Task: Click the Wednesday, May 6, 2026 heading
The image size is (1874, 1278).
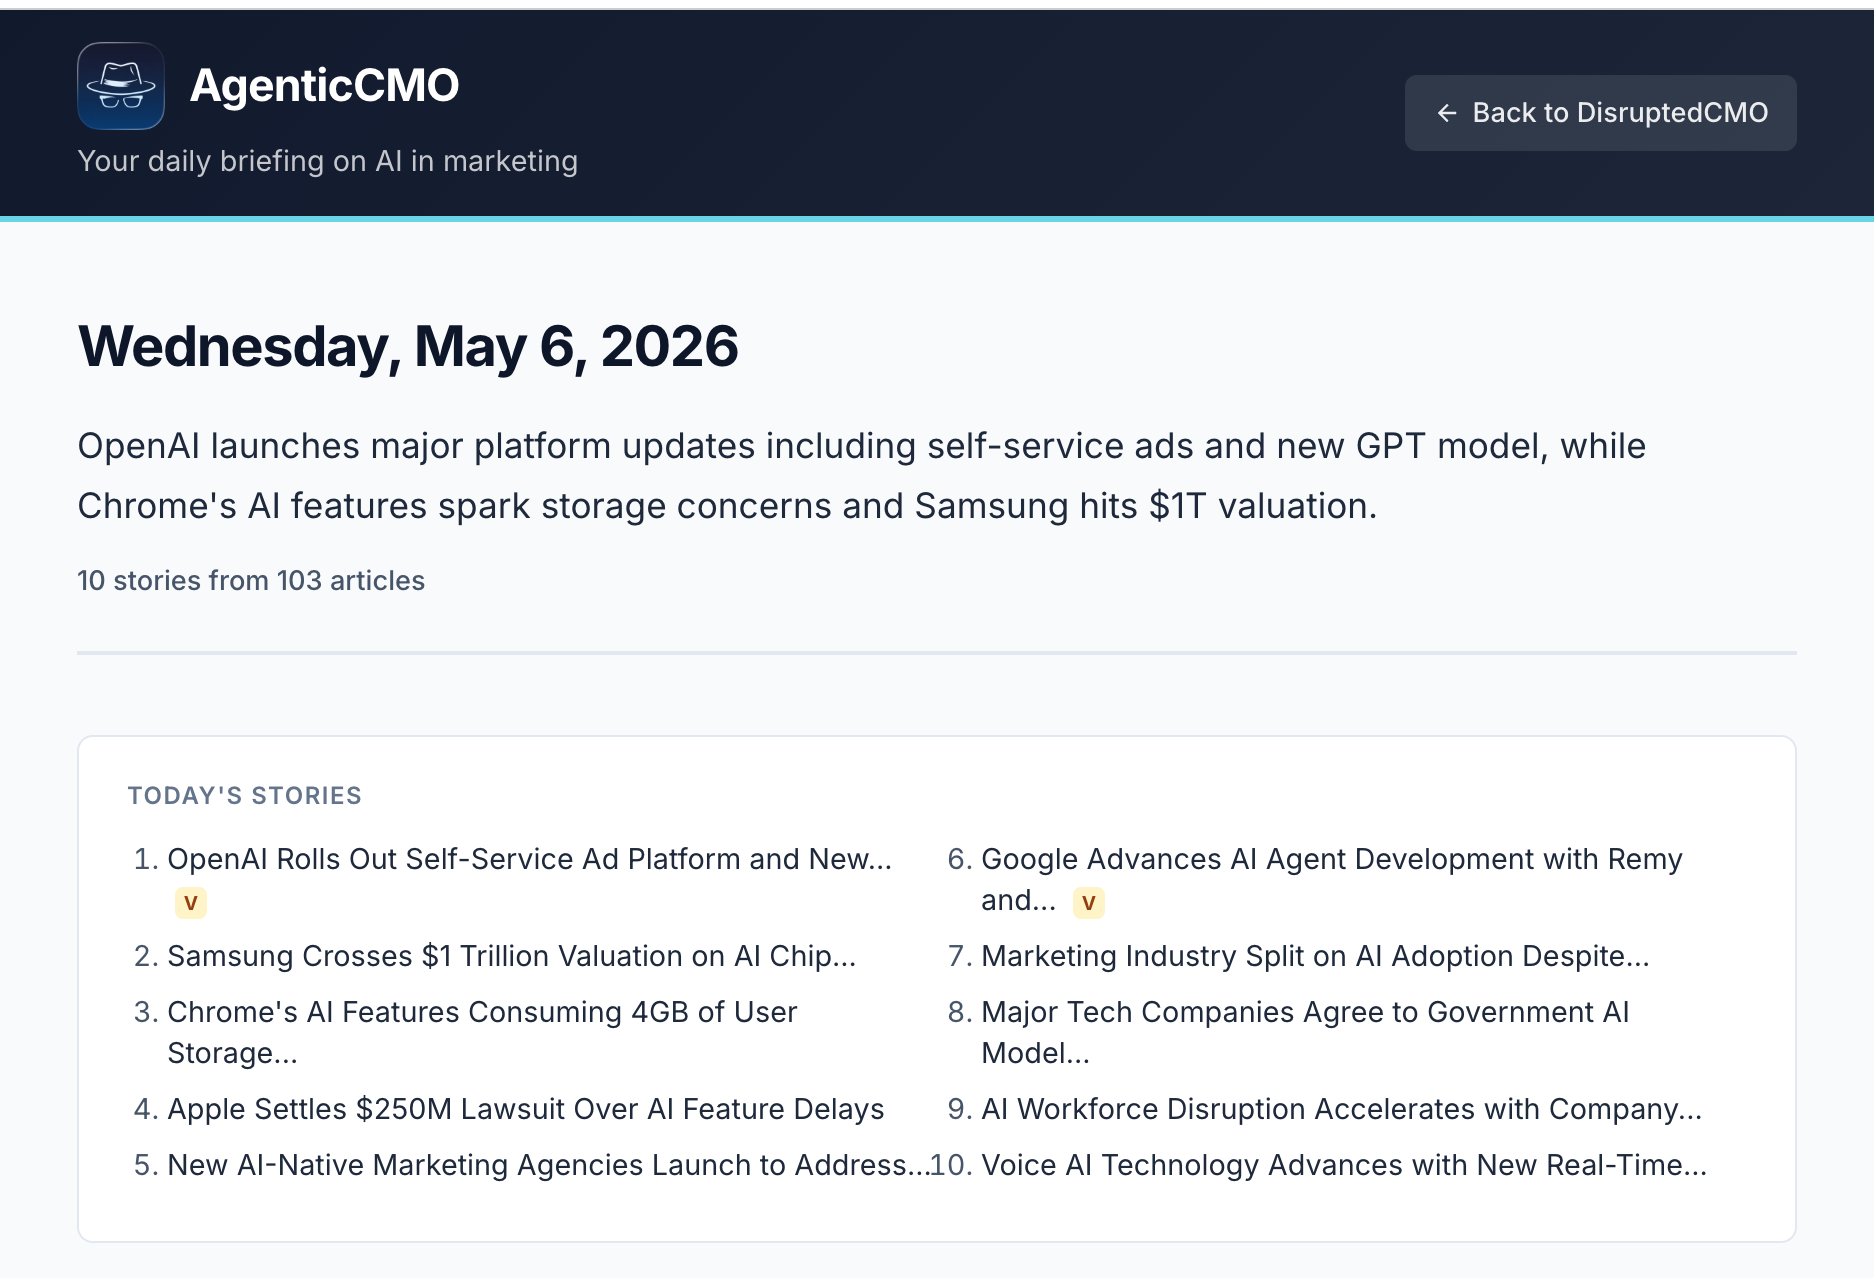Action: (408, 346)
